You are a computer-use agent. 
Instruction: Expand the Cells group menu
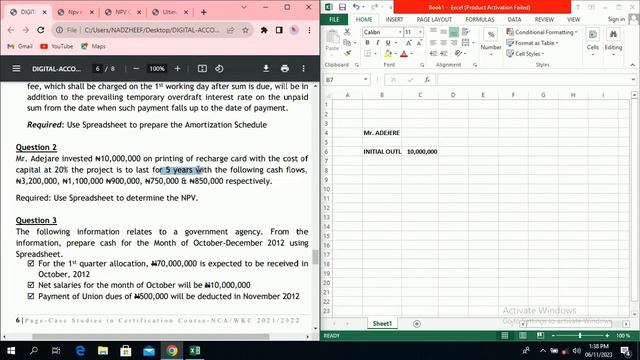point(593,41)
